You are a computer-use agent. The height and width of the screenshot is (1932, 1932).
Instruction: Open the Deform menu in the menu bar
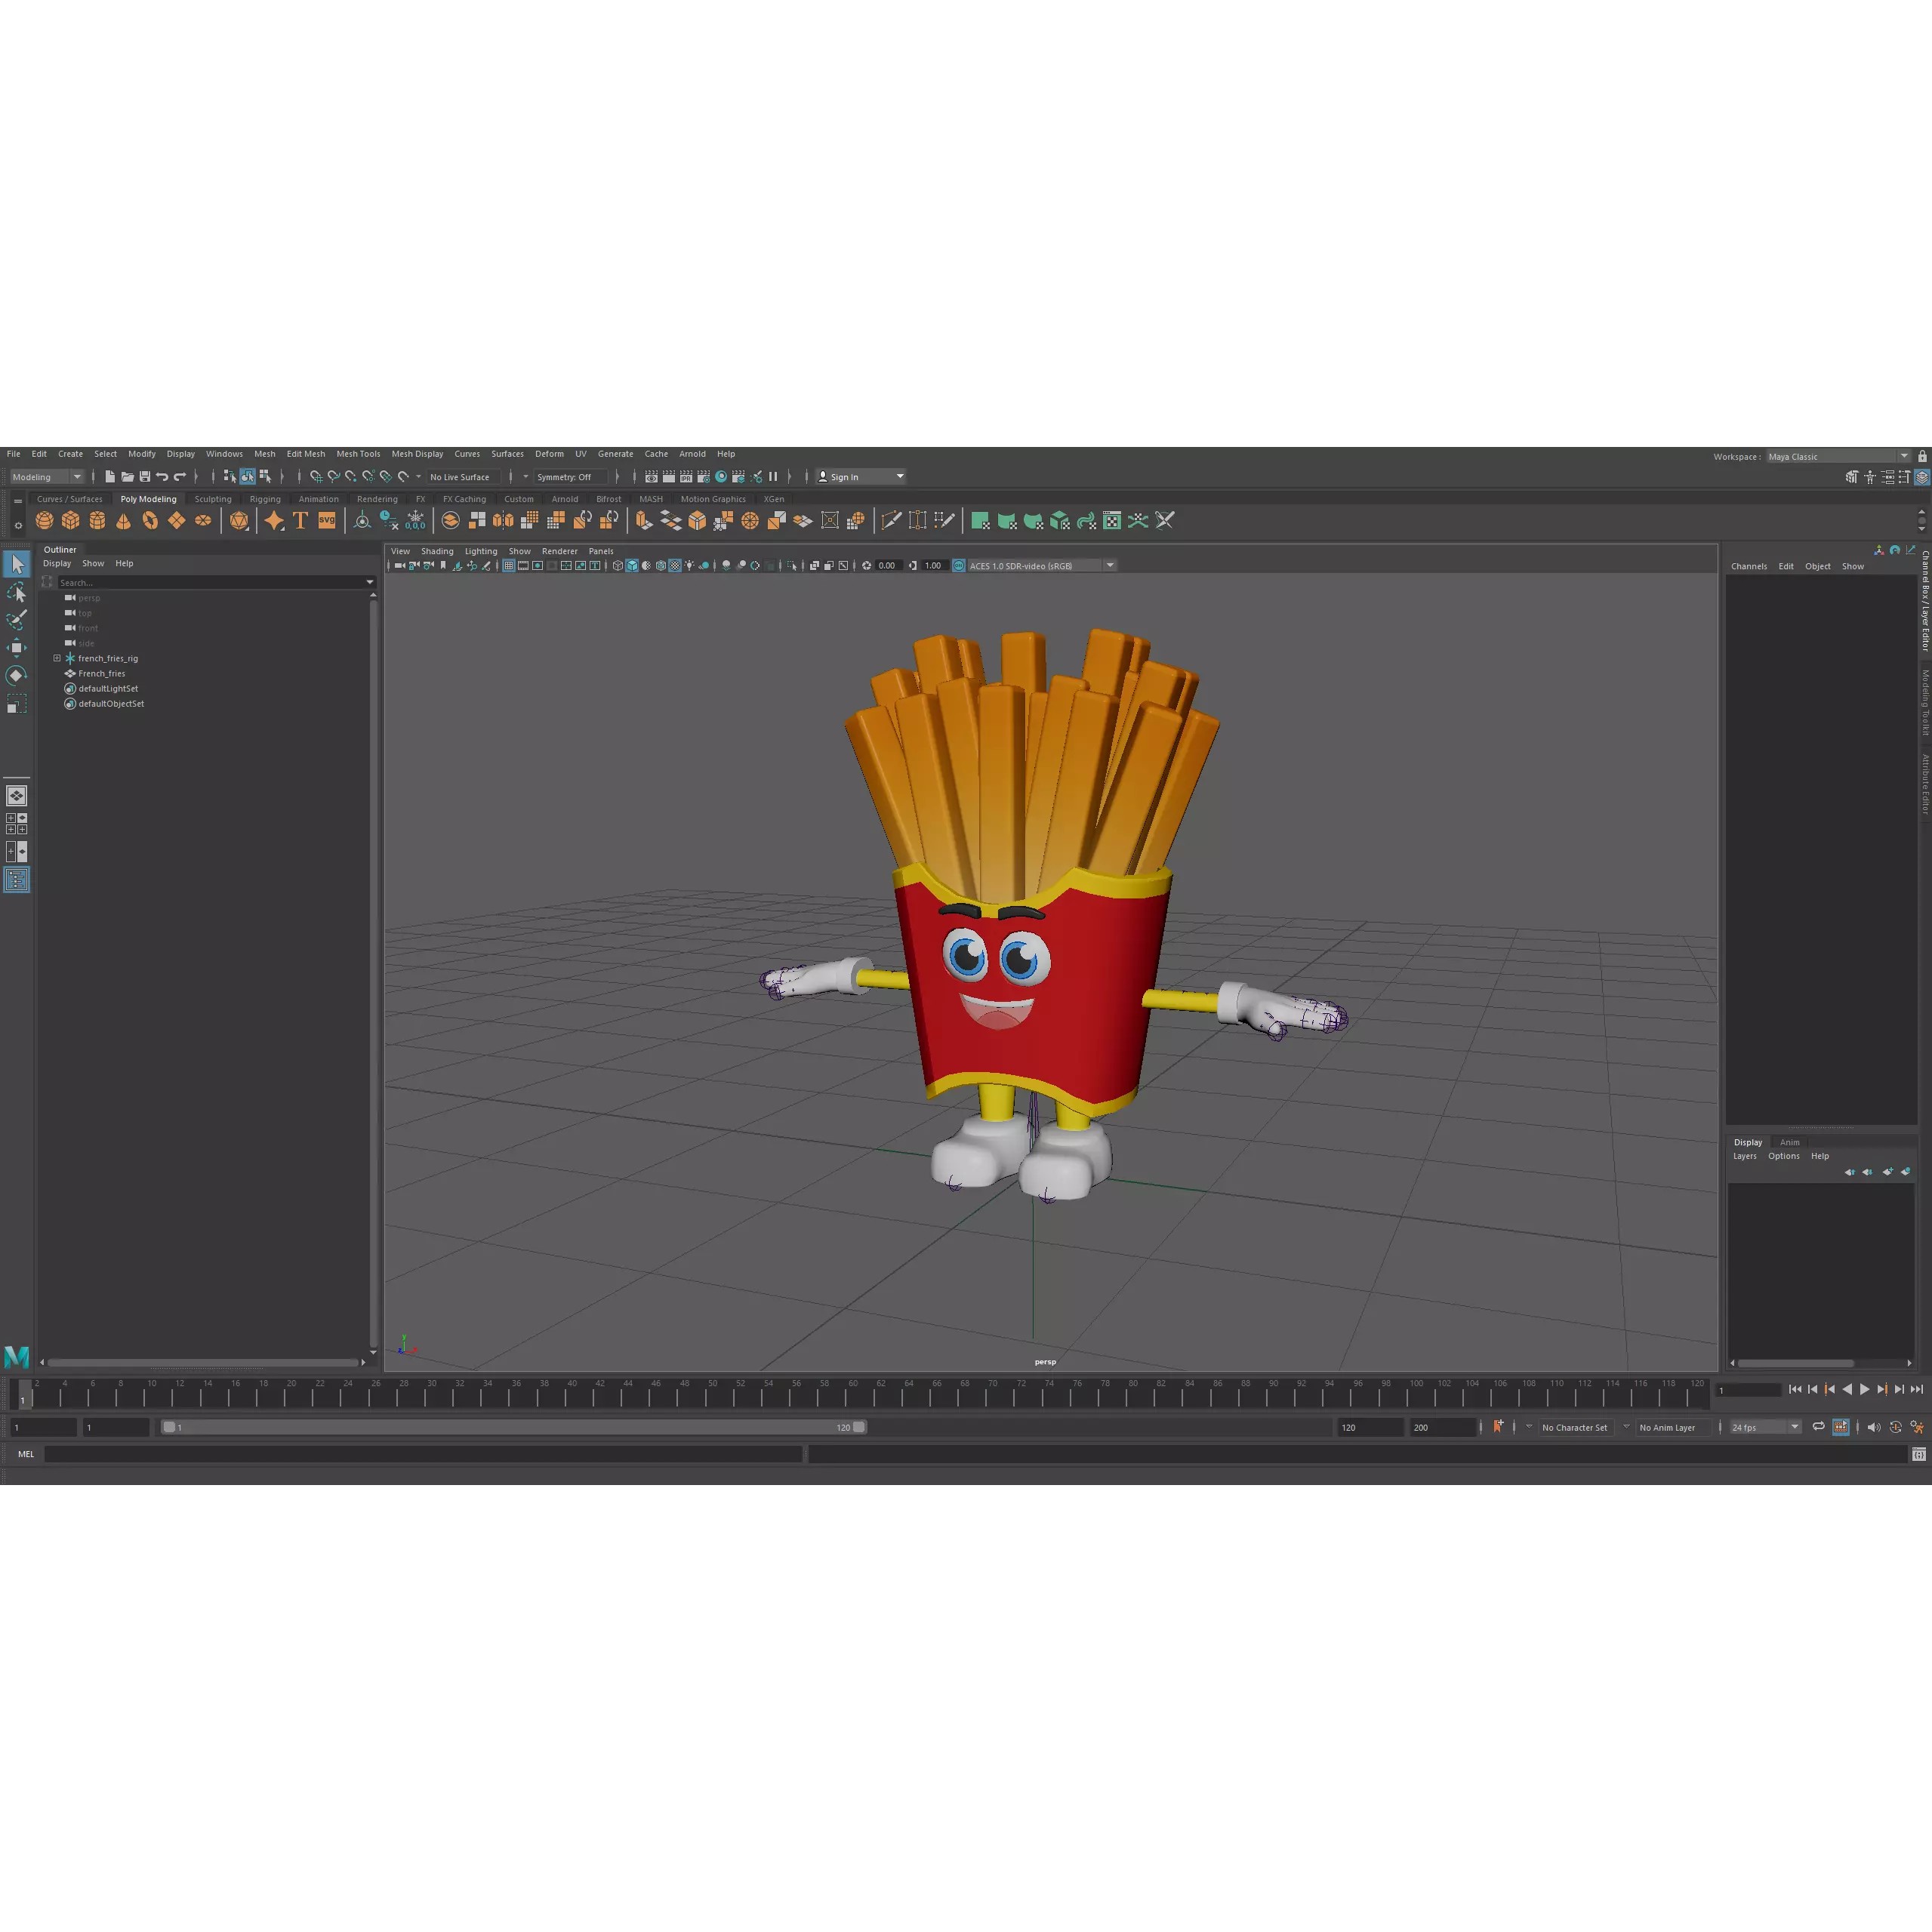[x=549, y=454]
